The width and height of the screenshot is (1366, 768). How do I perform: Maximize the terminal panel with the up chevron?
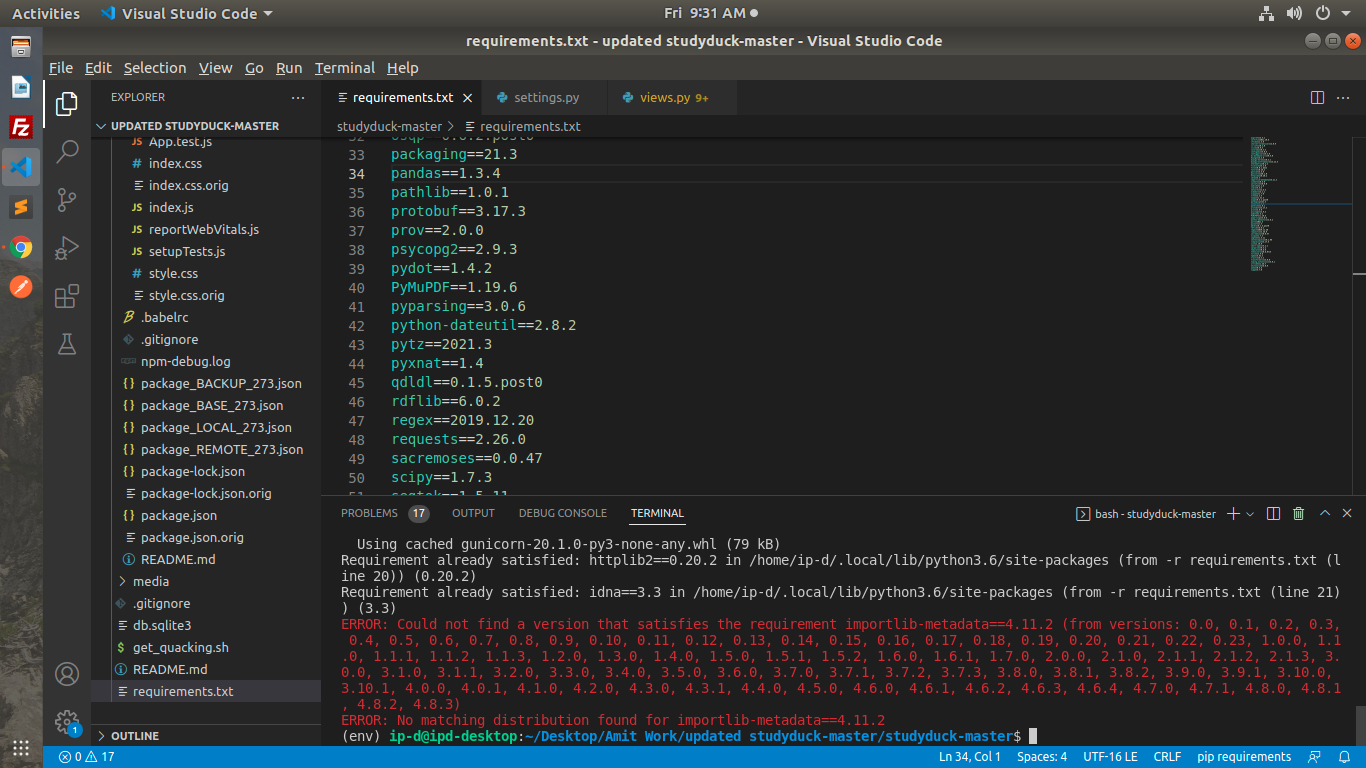[1325, 514]
